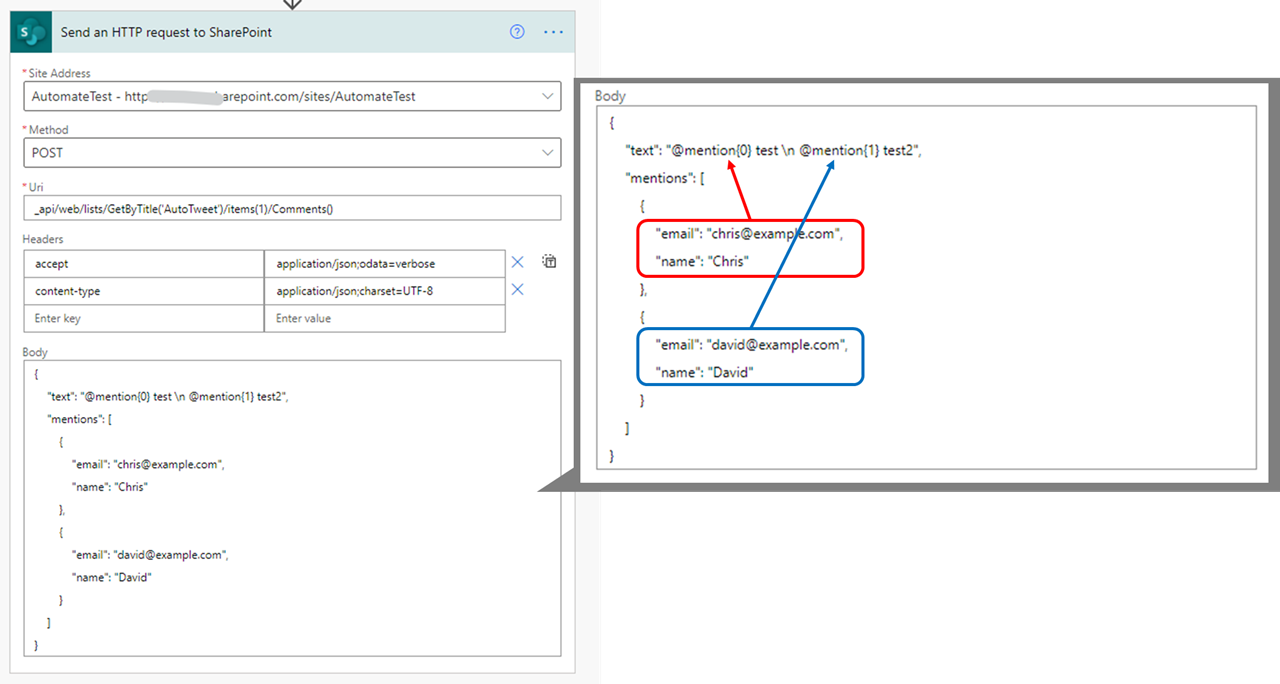The height and width of the screenshot is (684, 1280).
Task: Delete the accept header row
Action: pyautogui.click(x=518, y=262)
